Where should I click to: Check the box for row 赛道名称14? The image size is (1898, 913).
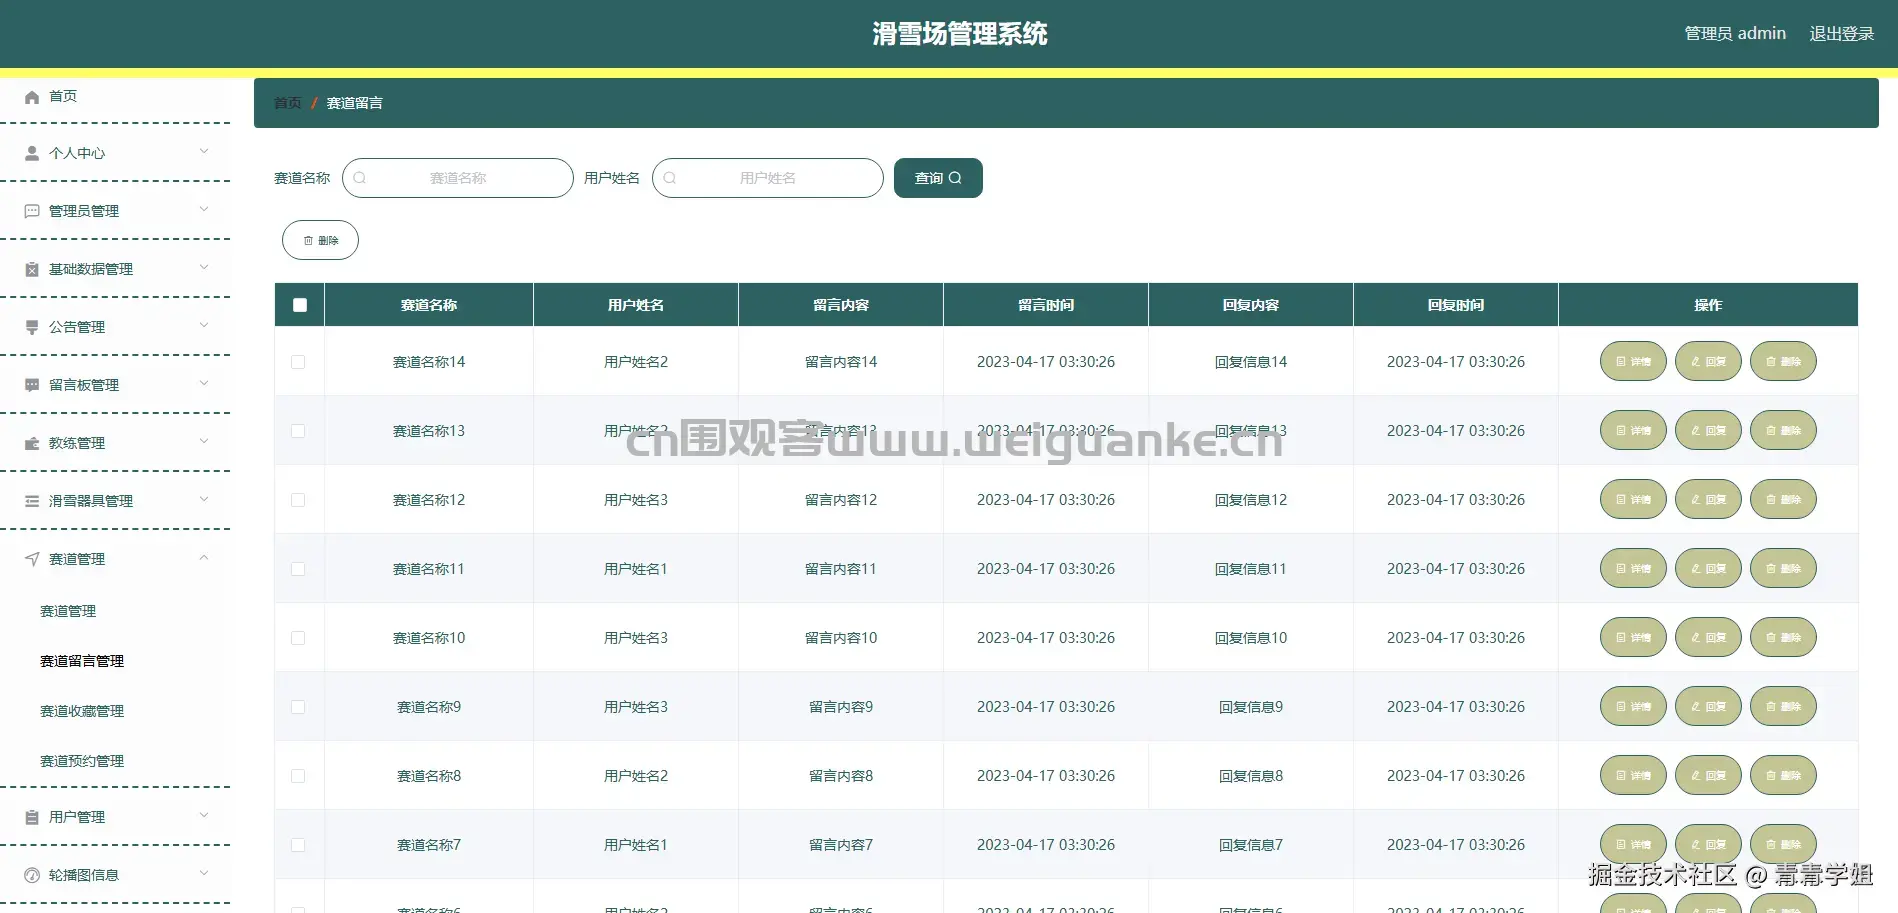298,362
